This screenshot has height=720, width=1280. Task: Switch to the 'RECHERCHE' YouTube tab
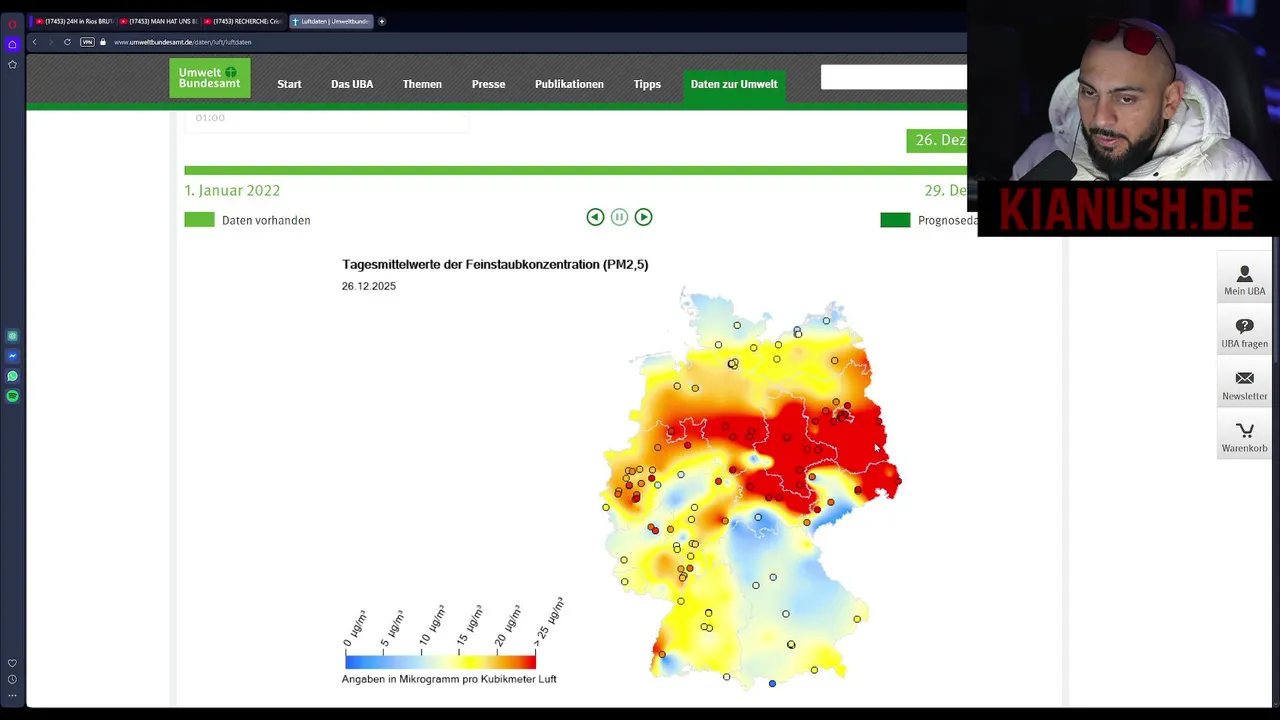click(x=242, y=21)
